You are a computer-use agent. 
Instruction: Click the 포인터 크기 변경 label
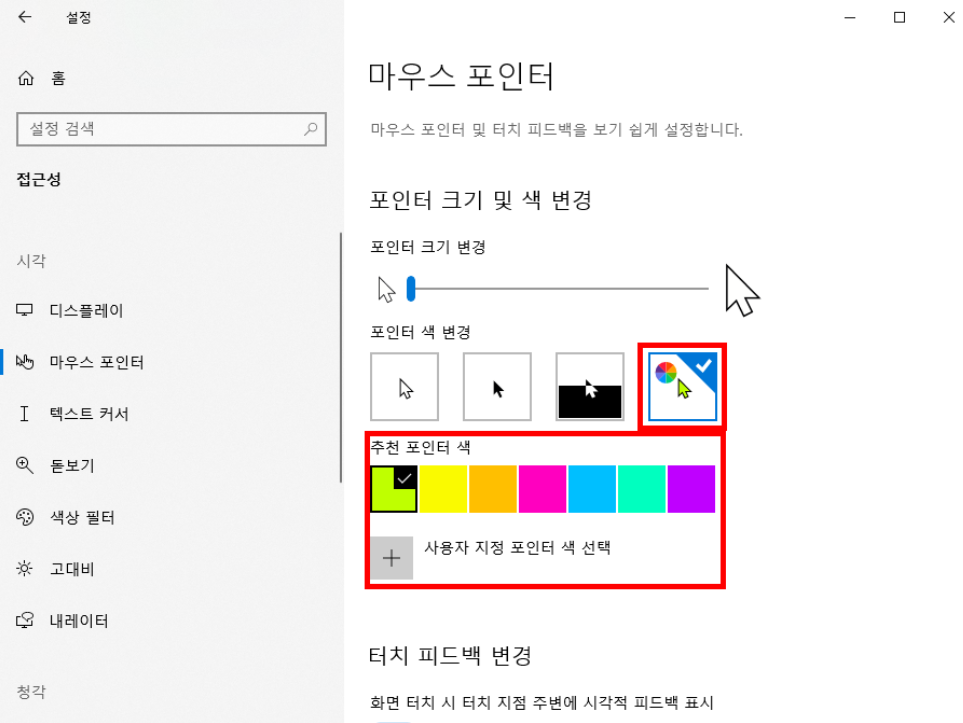[428, 247]
